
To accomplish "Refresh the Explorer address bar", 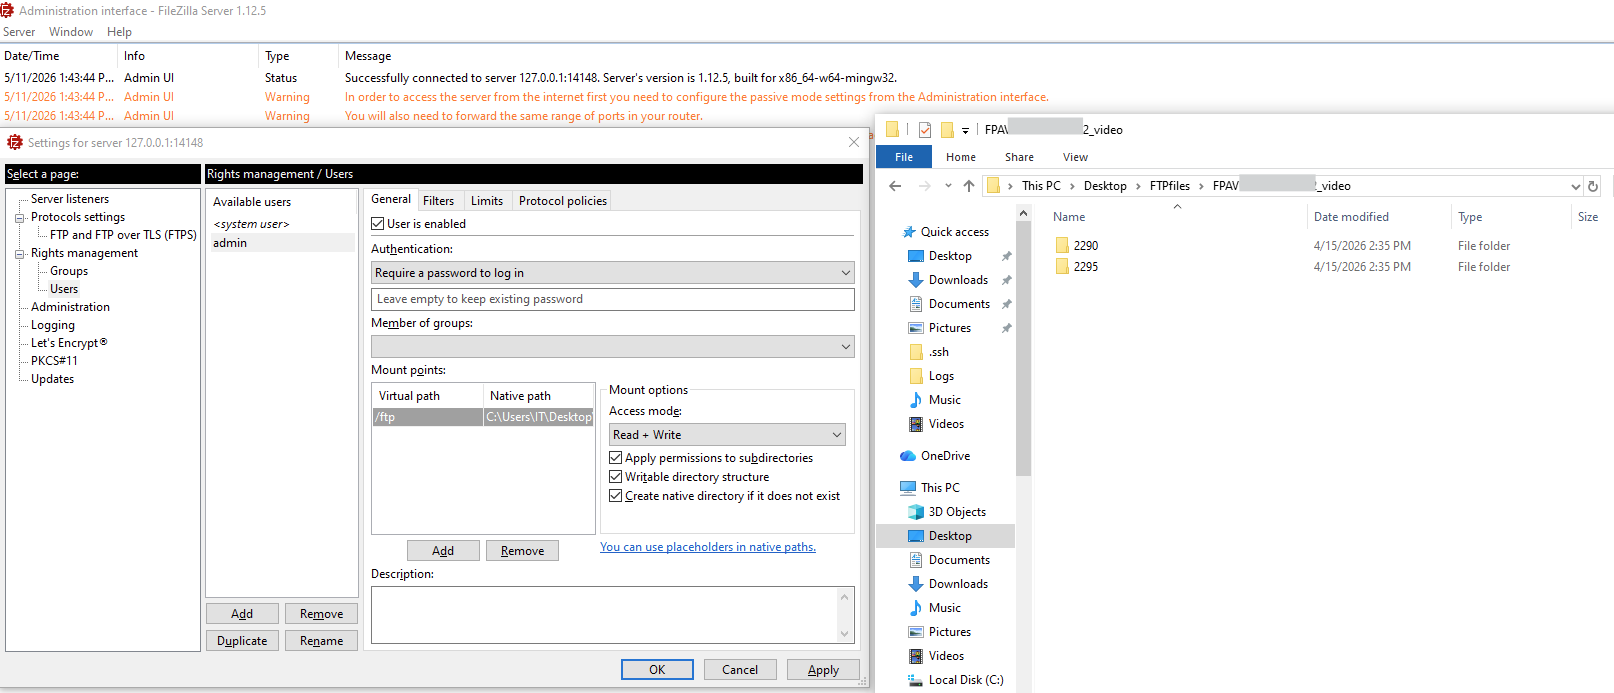I will point(1593,186).
